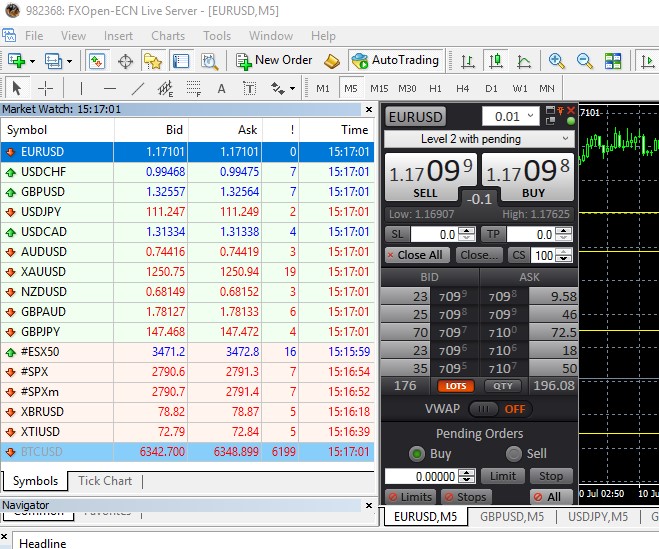Toggle the VWAP switch

[x=484, y=408]
